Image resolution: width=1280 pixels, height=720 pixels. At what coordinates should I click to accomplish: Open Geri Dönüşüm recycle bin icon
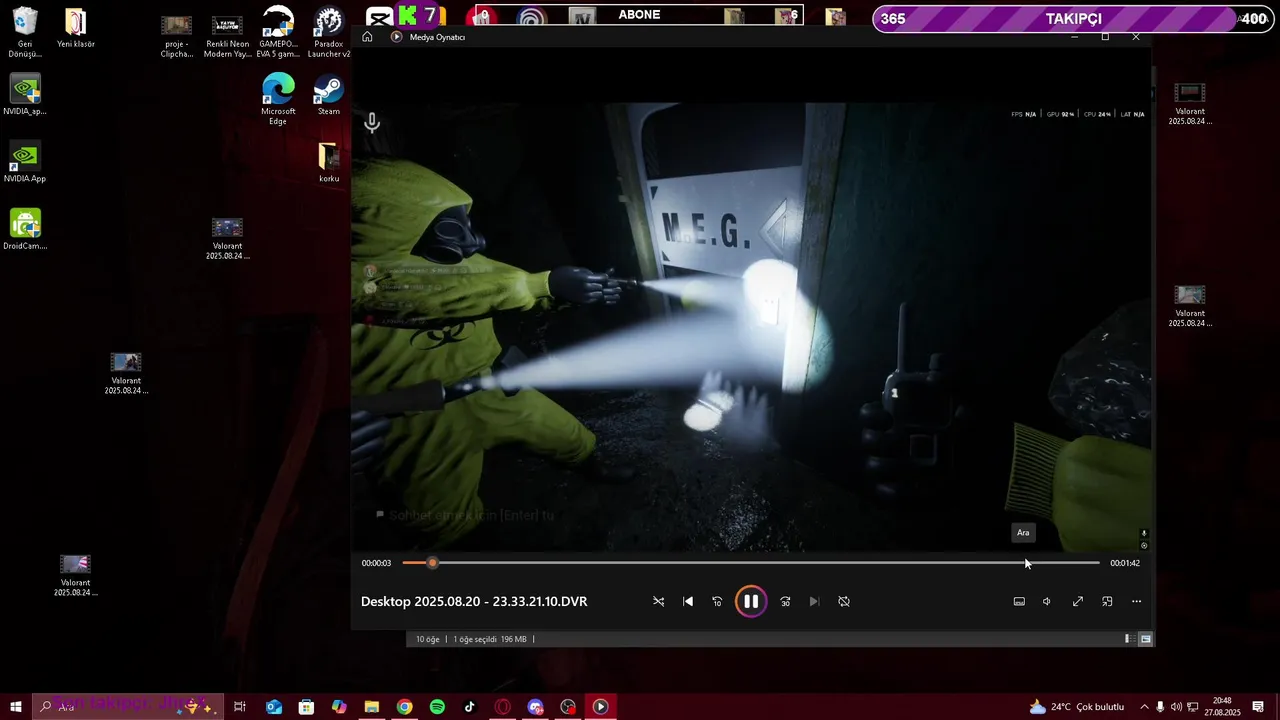(25, 32)
